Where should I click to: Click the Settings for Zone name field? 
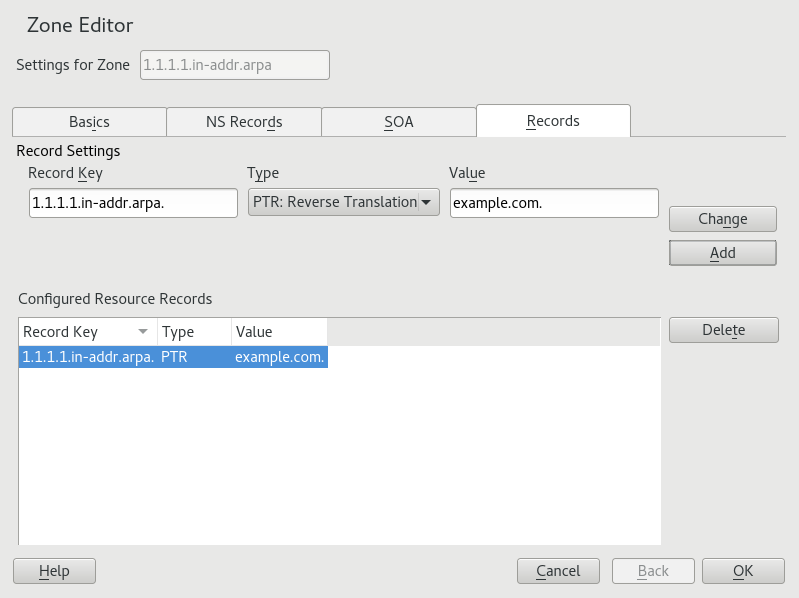[235, 65]
